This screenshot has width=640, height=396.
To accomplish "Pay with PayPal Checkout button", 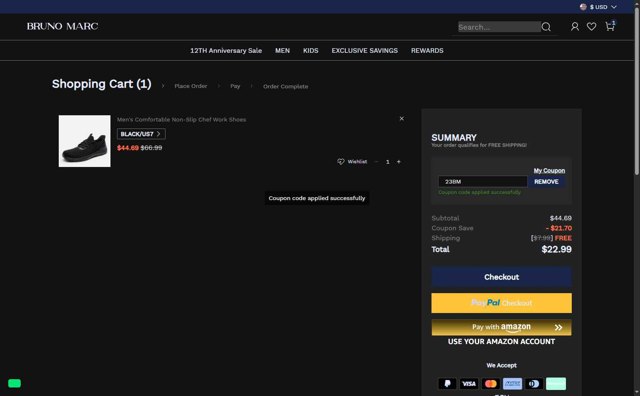I will pos(501,303).
